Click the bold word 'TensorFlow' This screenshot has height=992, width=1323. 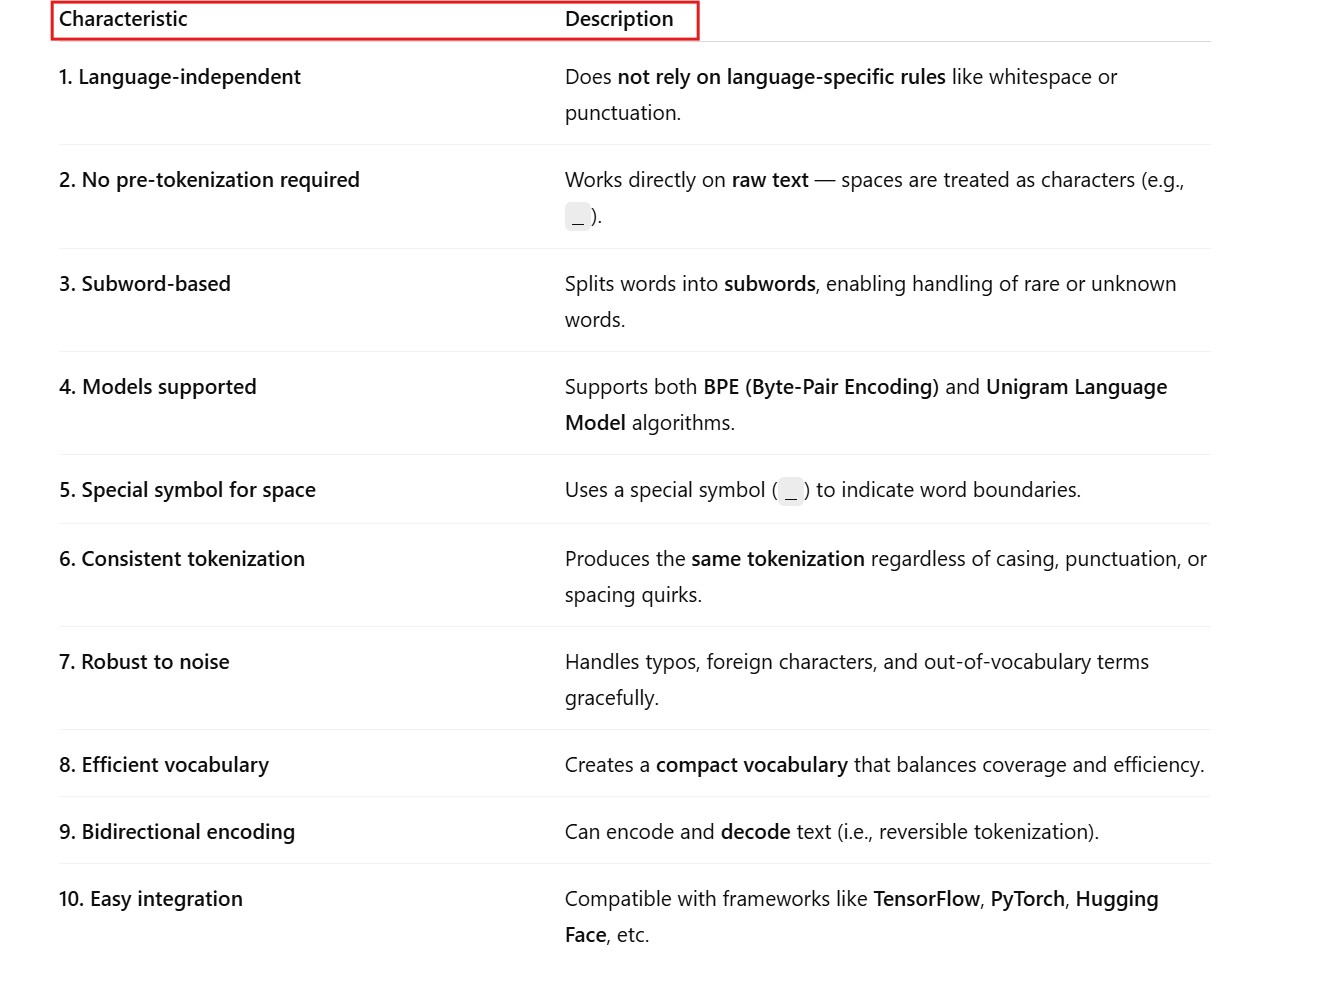pyautogui.click(x=926, y=899)
